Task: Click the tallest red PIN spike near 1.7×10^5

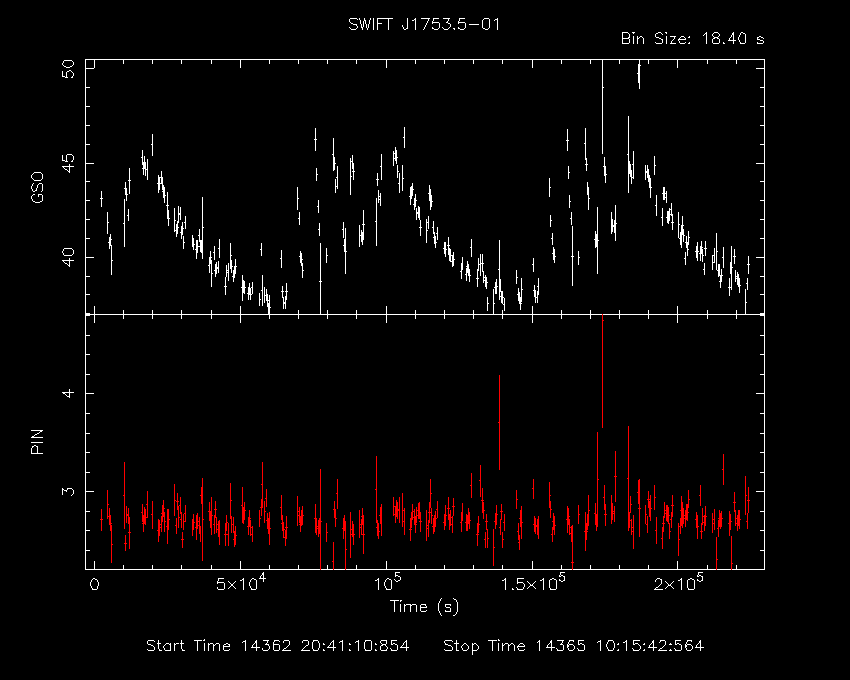Action: tap(602, 371)
